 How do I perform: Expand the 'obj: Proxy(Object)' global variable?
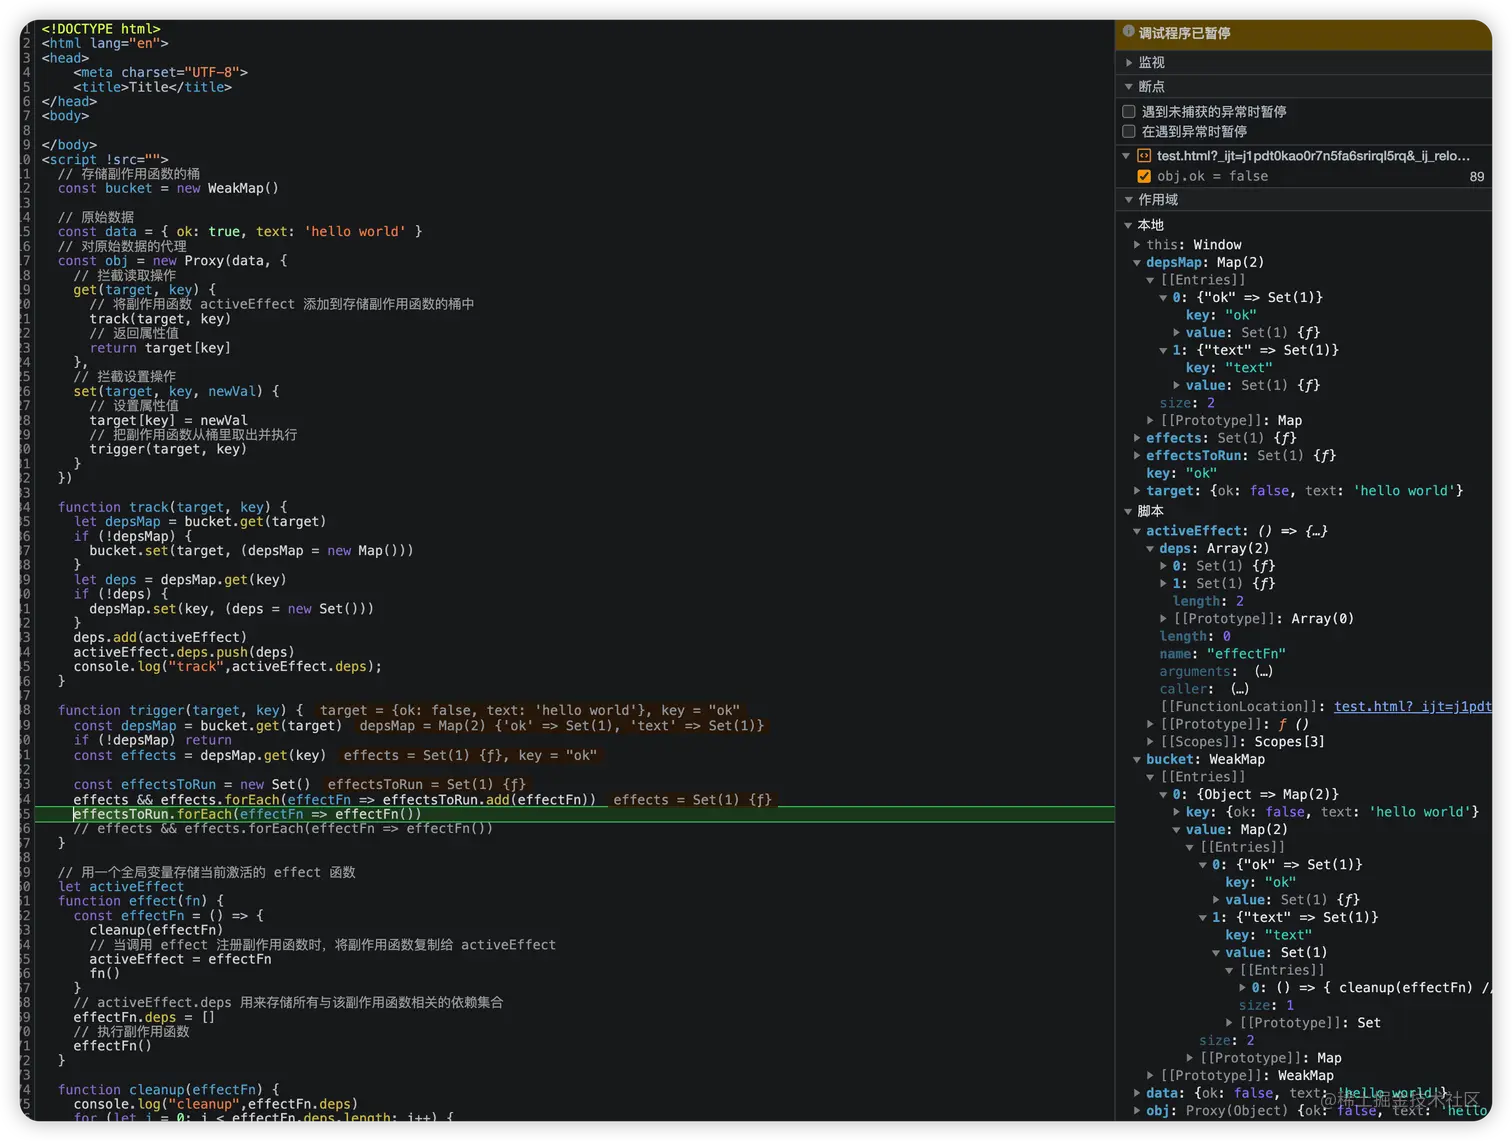(x=1137, y=1111)
